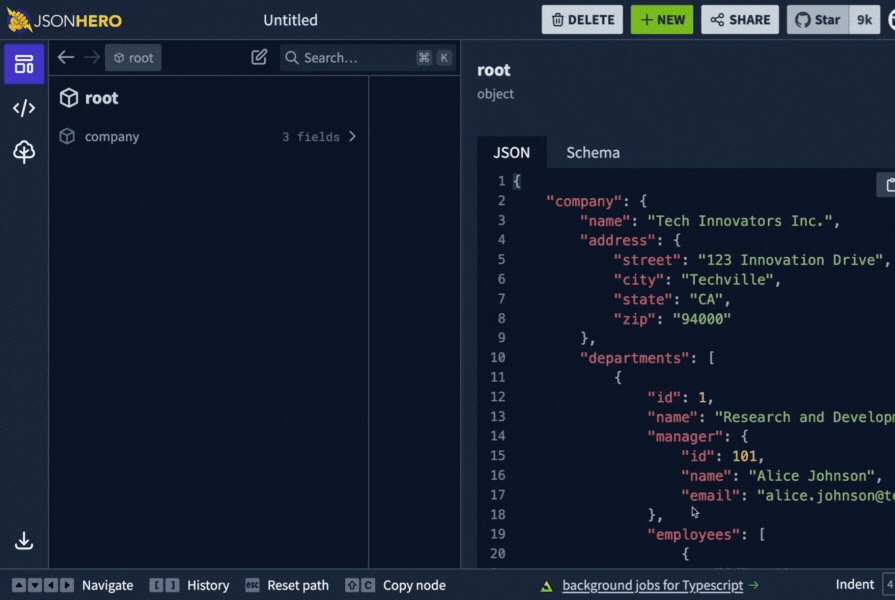Click the back arrow above the tree panel

click(x=66, y=57)
